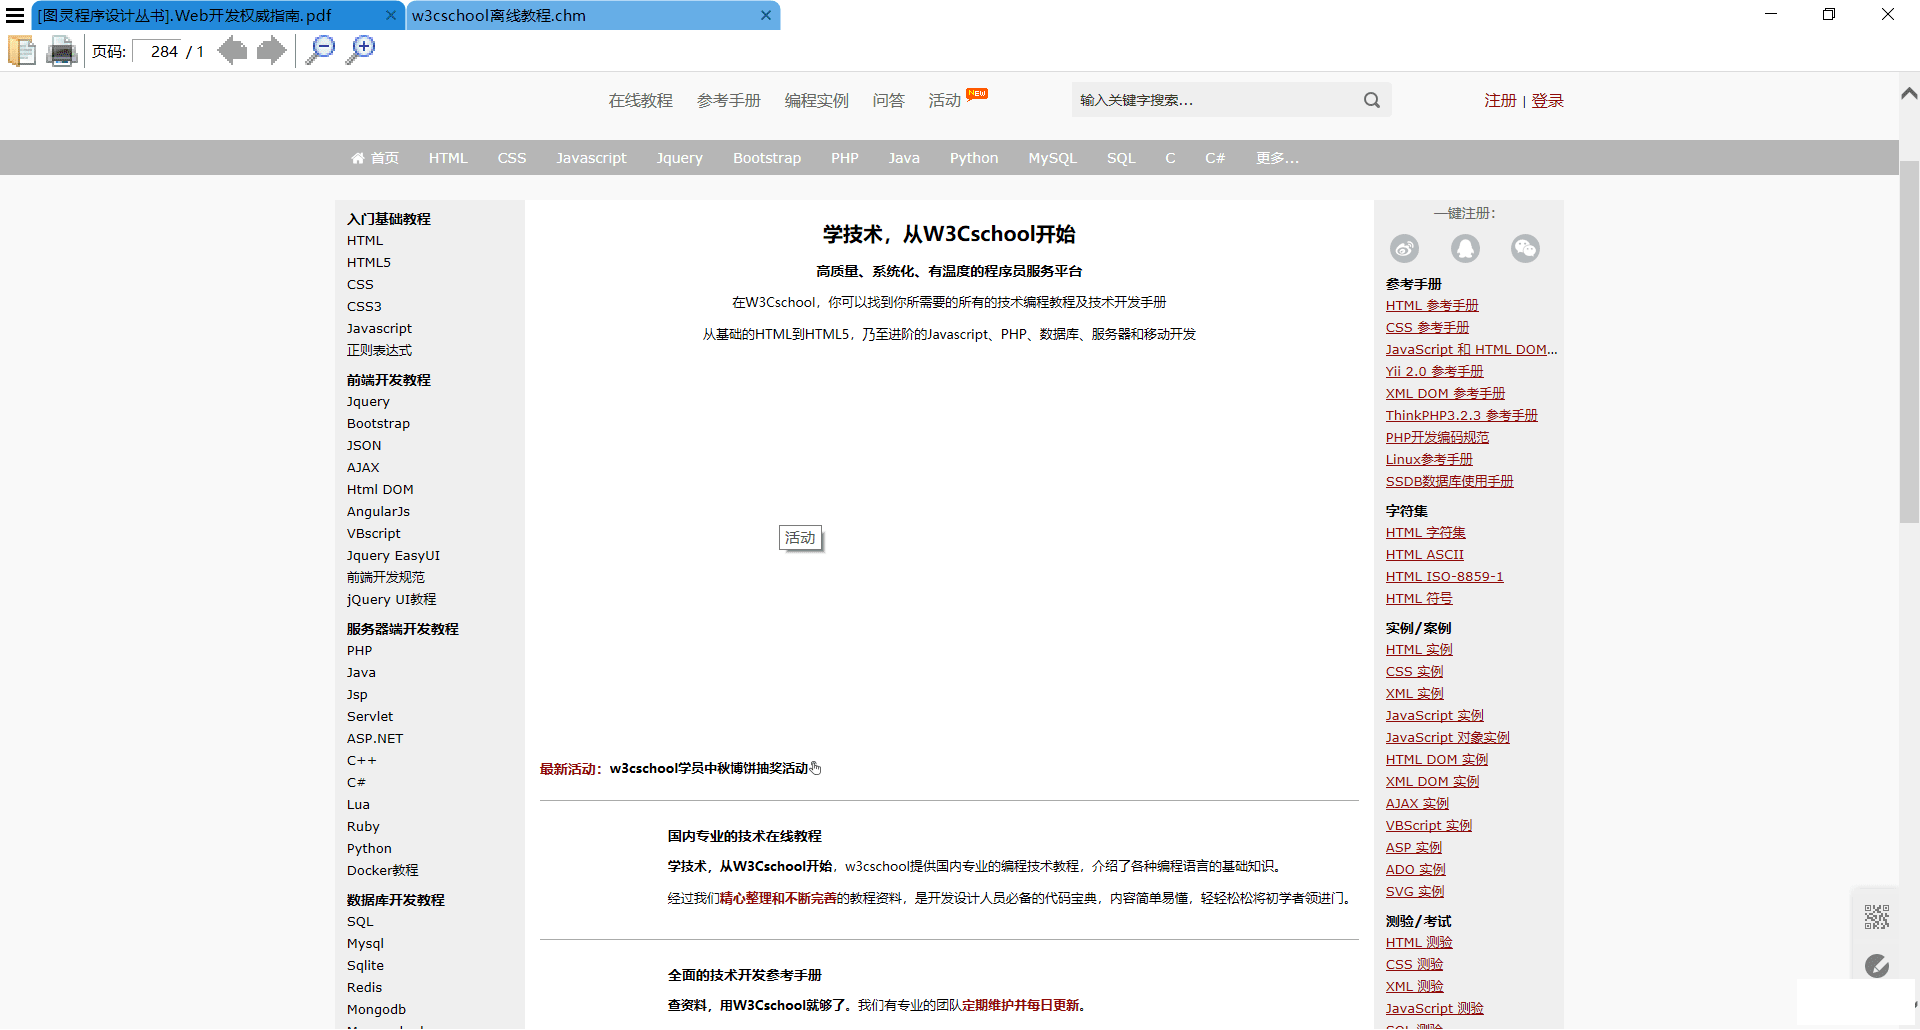This screenshot has width=1920, height=1030.
Task: Click the 注册 link
Action: click(1500, 100)
